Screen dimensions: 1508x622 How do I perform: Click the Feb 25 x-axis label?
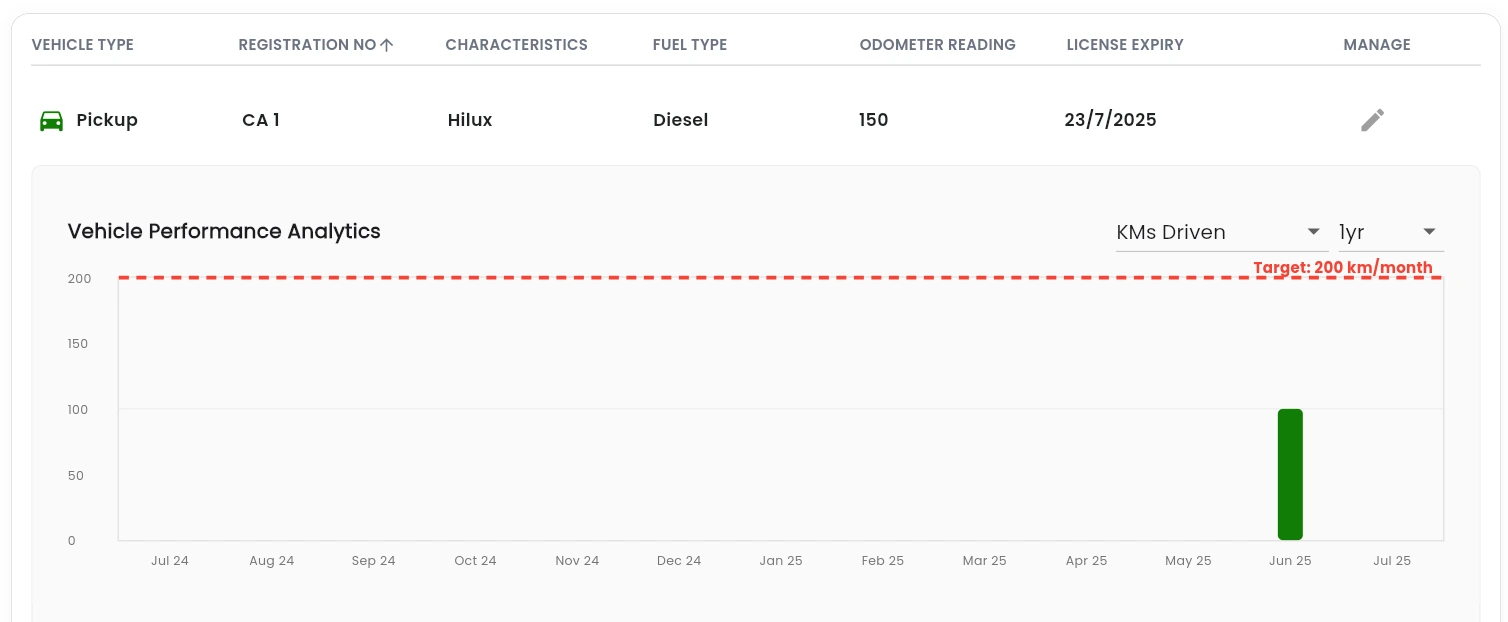pyautogui.click(x=883, y=561)
